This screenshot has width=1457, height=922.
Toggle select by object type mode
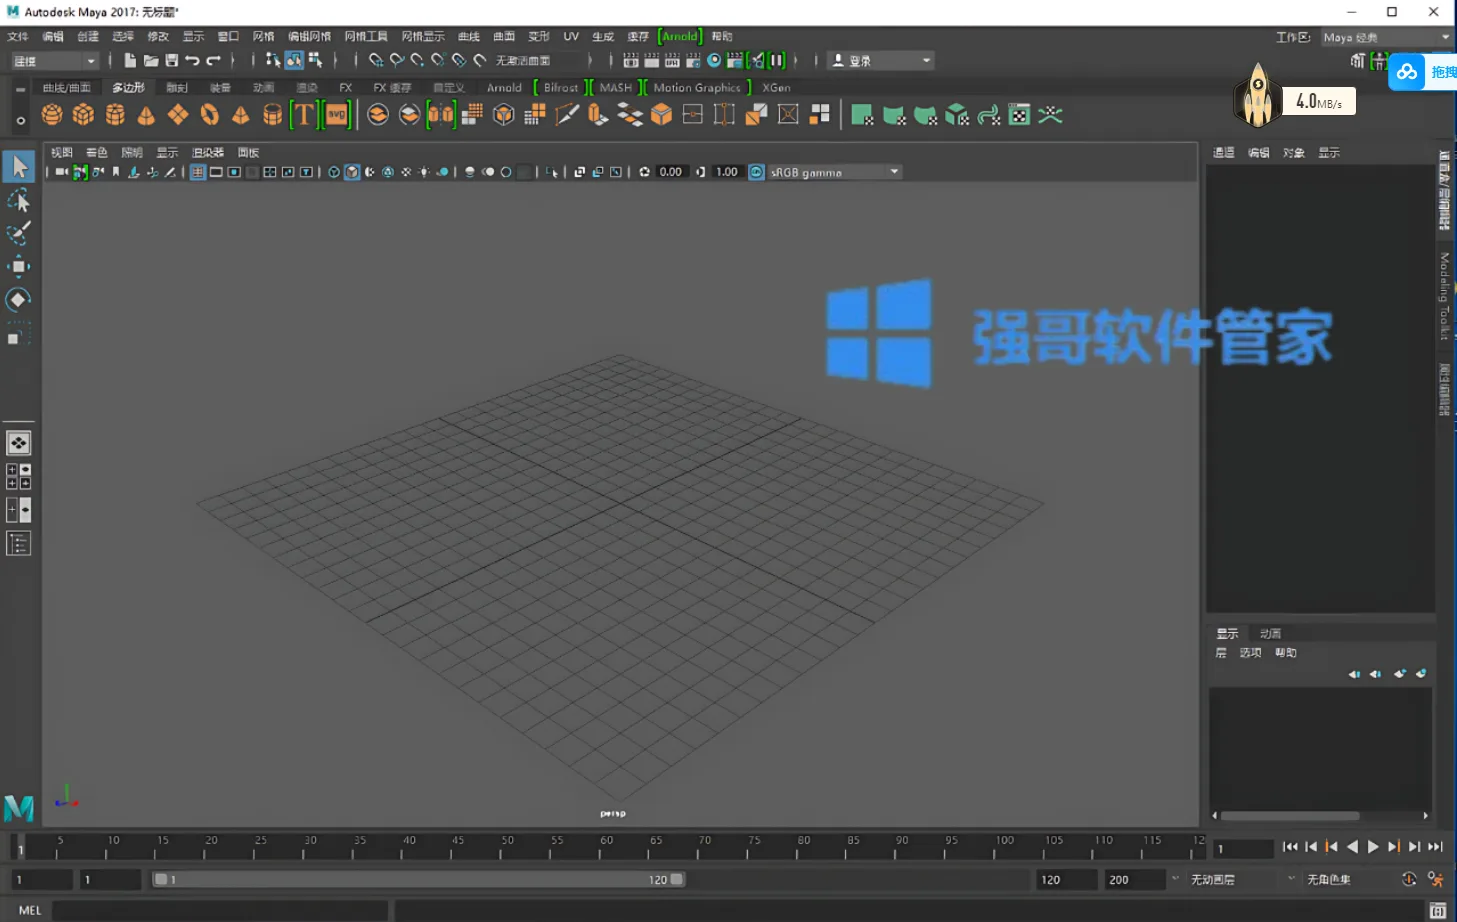[294, 61]
